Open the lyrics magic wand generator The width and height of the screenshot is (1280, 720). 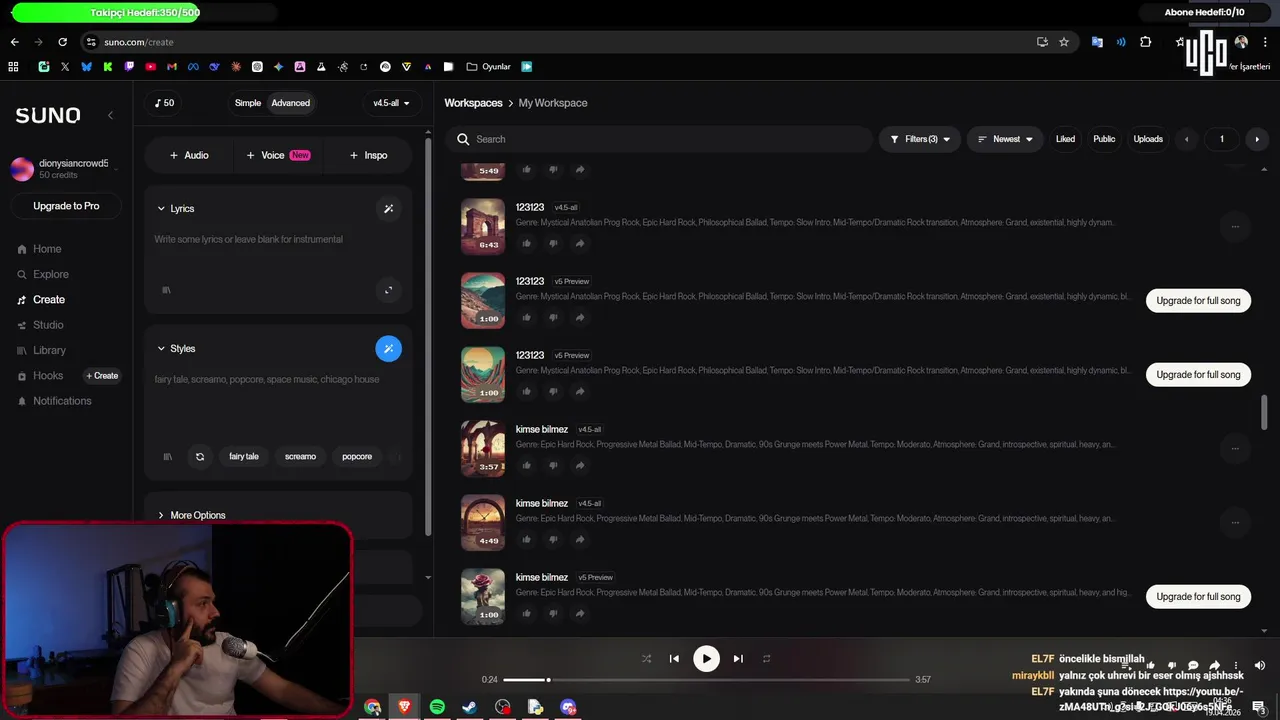[389, 209]
